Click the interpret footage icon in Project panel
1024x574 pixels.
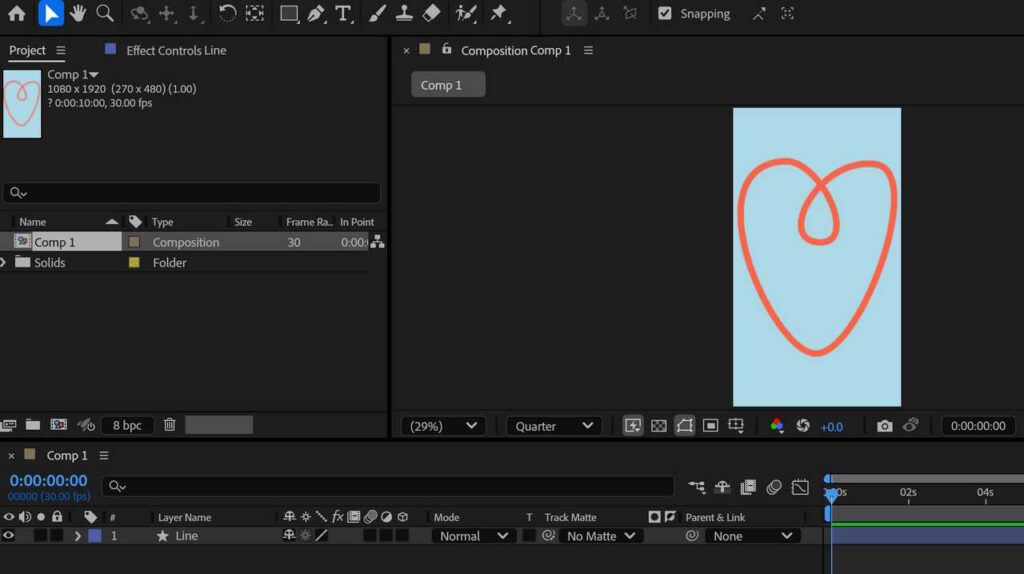pos(8,424)
